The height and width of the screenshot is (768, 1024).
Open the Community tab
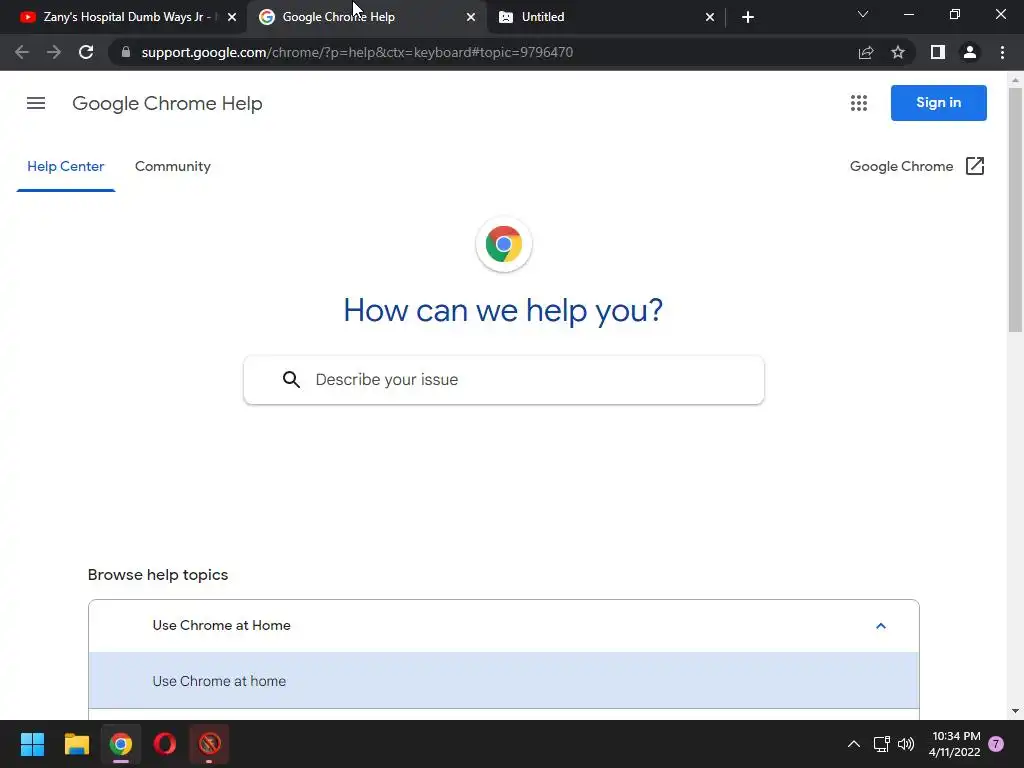point(173,167)
